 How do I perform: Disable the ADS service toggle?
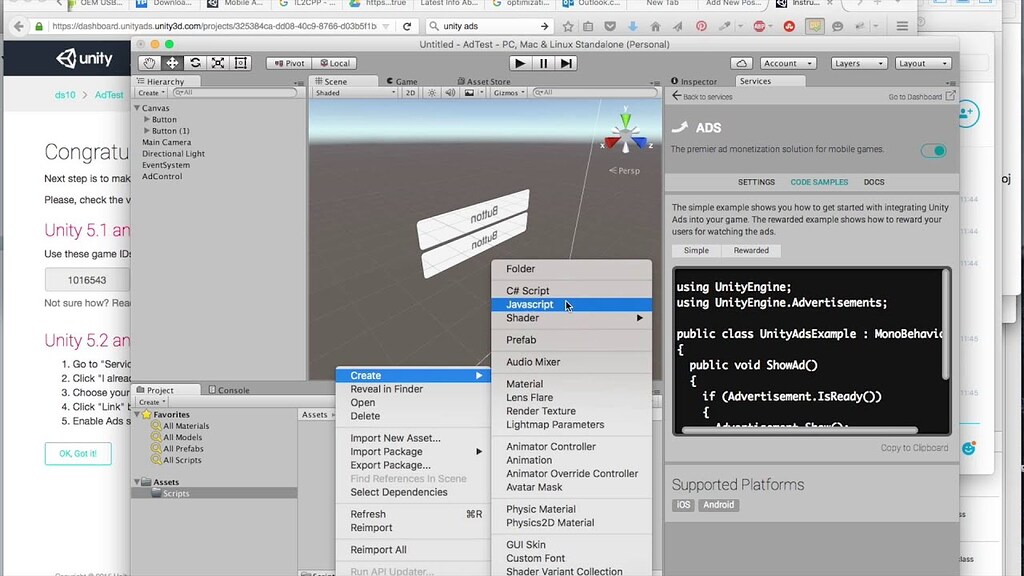click(933, 151)
